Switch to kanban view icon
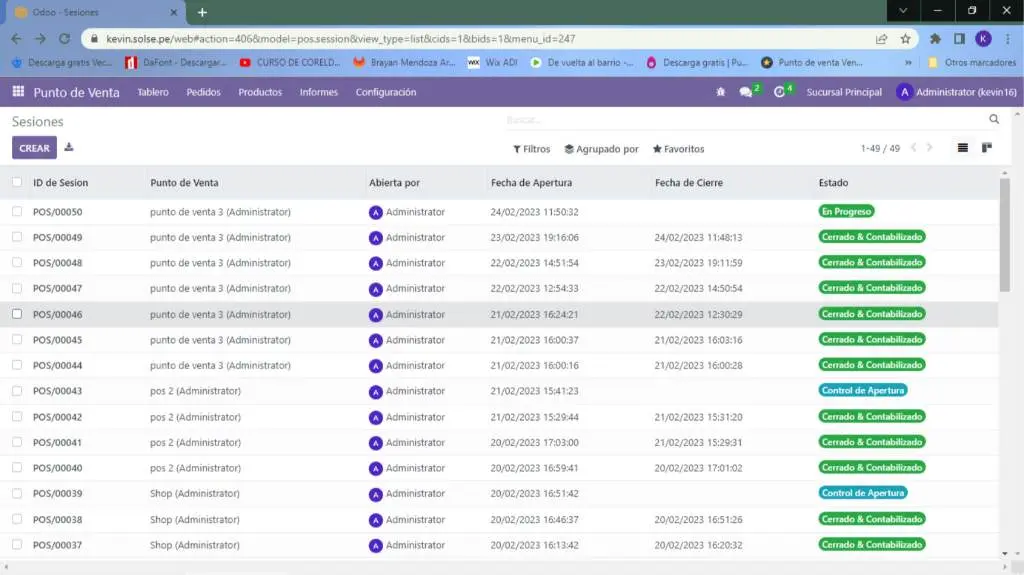1024x575 pixels. 987,148
